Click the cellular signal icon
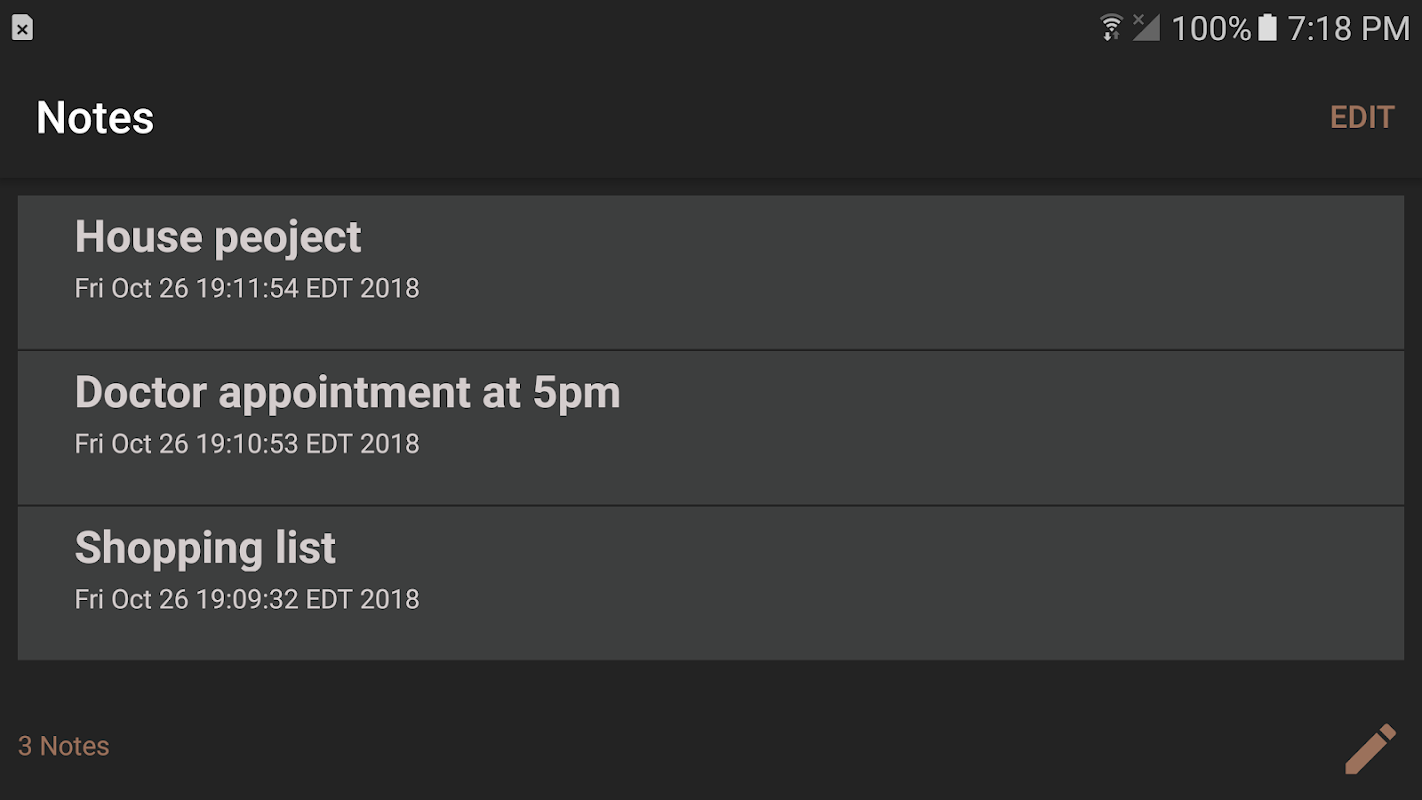Viewport: 1422px width, 800px height. pos(1146,27)
